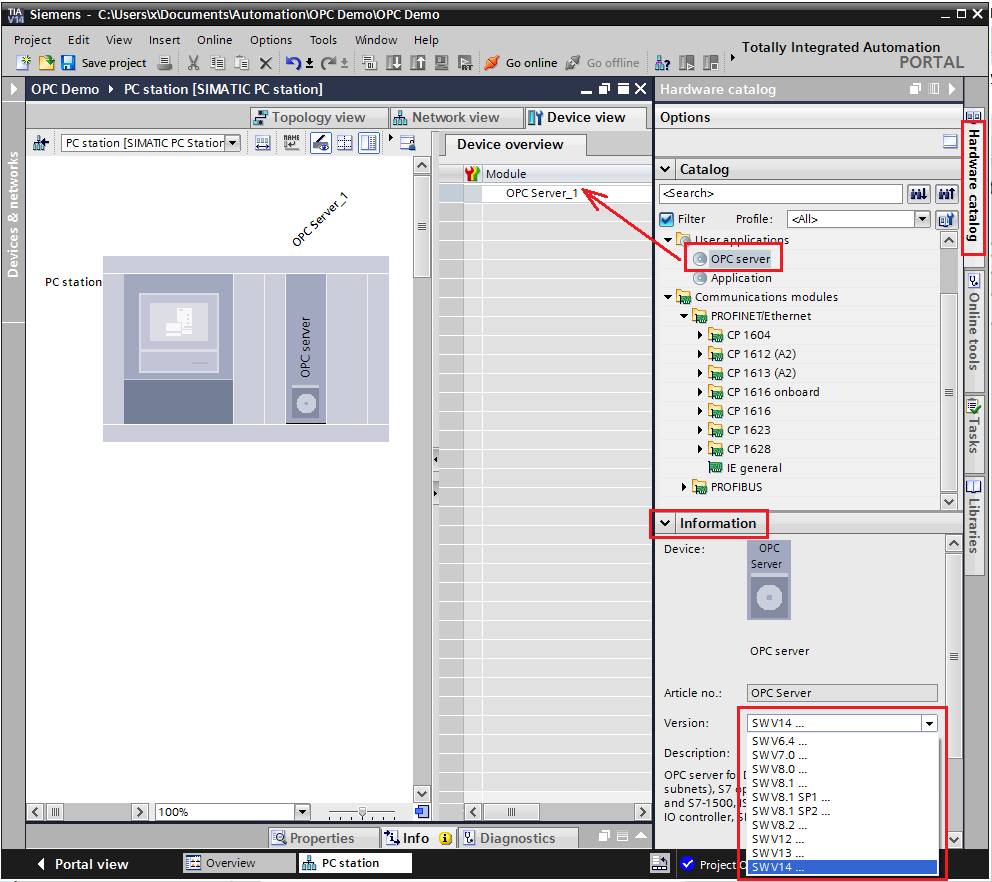This screenshot has height=882, width=992.
Task: Collapse the Communications modules folder
Action: pos(668,297)
